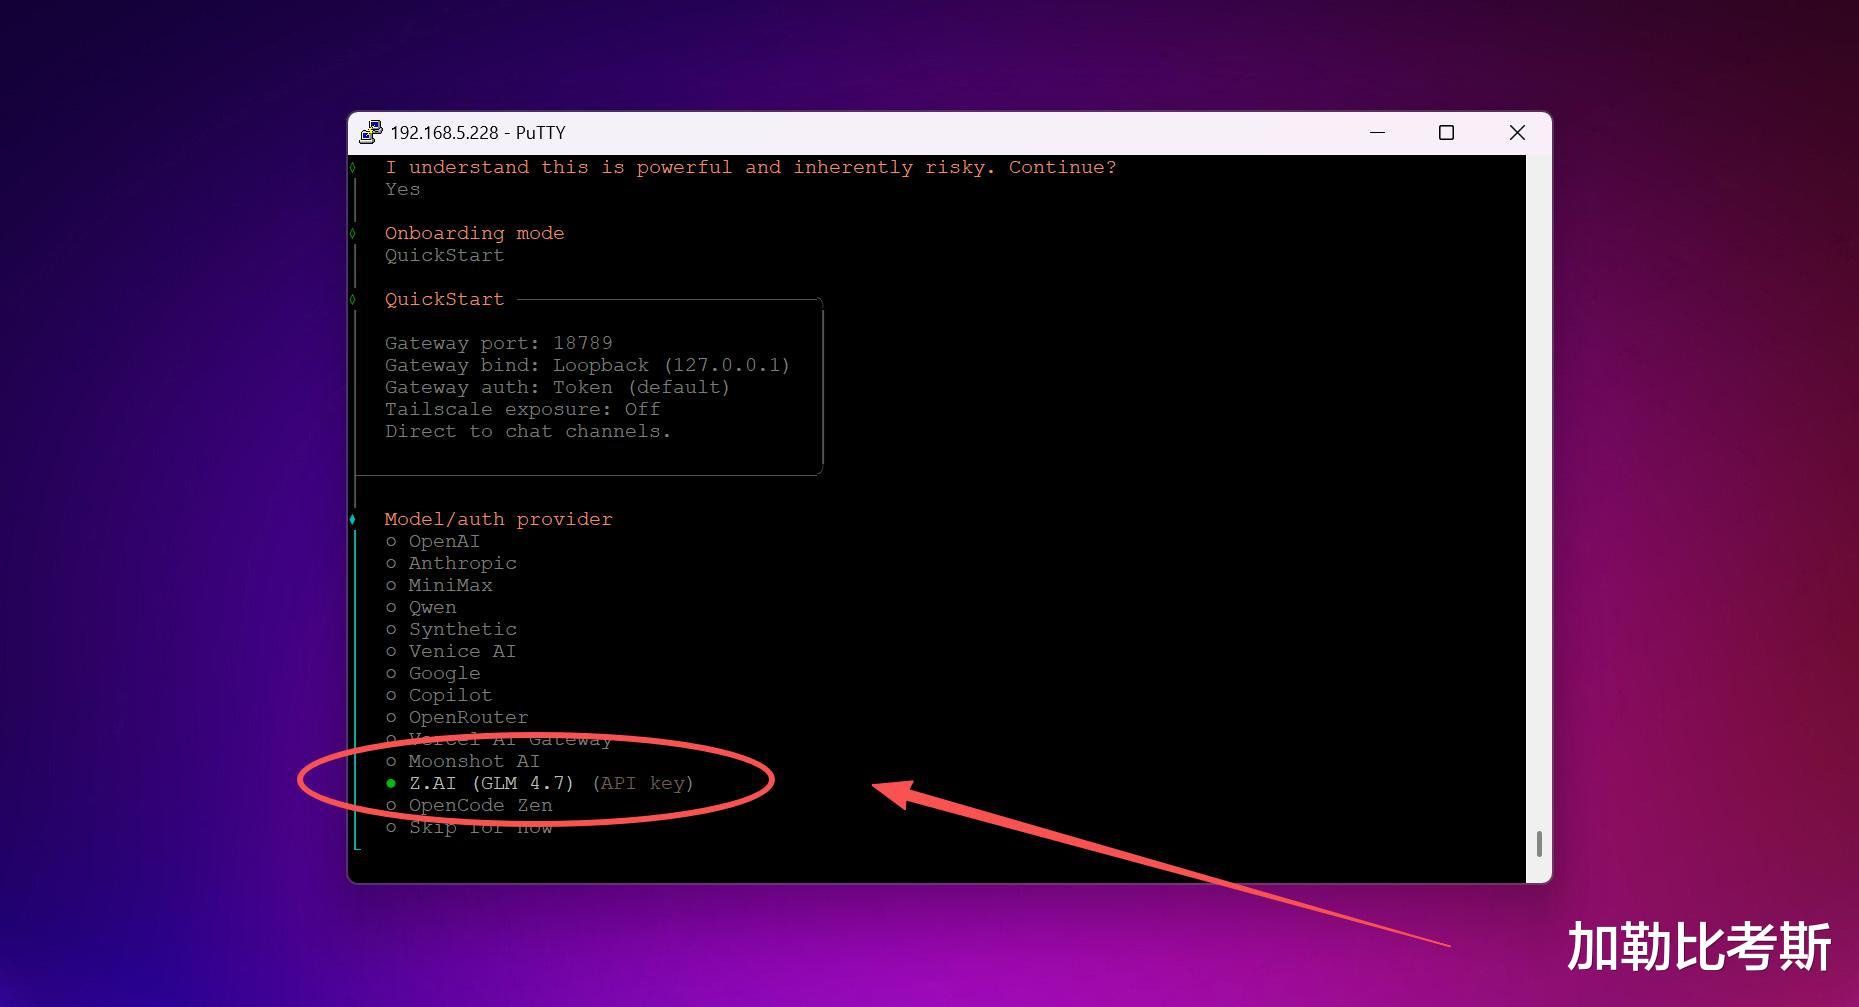Select the OpenAI provider option
Image resolution: width=1859 pixels, height=1007 pixels.
coord(433,541)
